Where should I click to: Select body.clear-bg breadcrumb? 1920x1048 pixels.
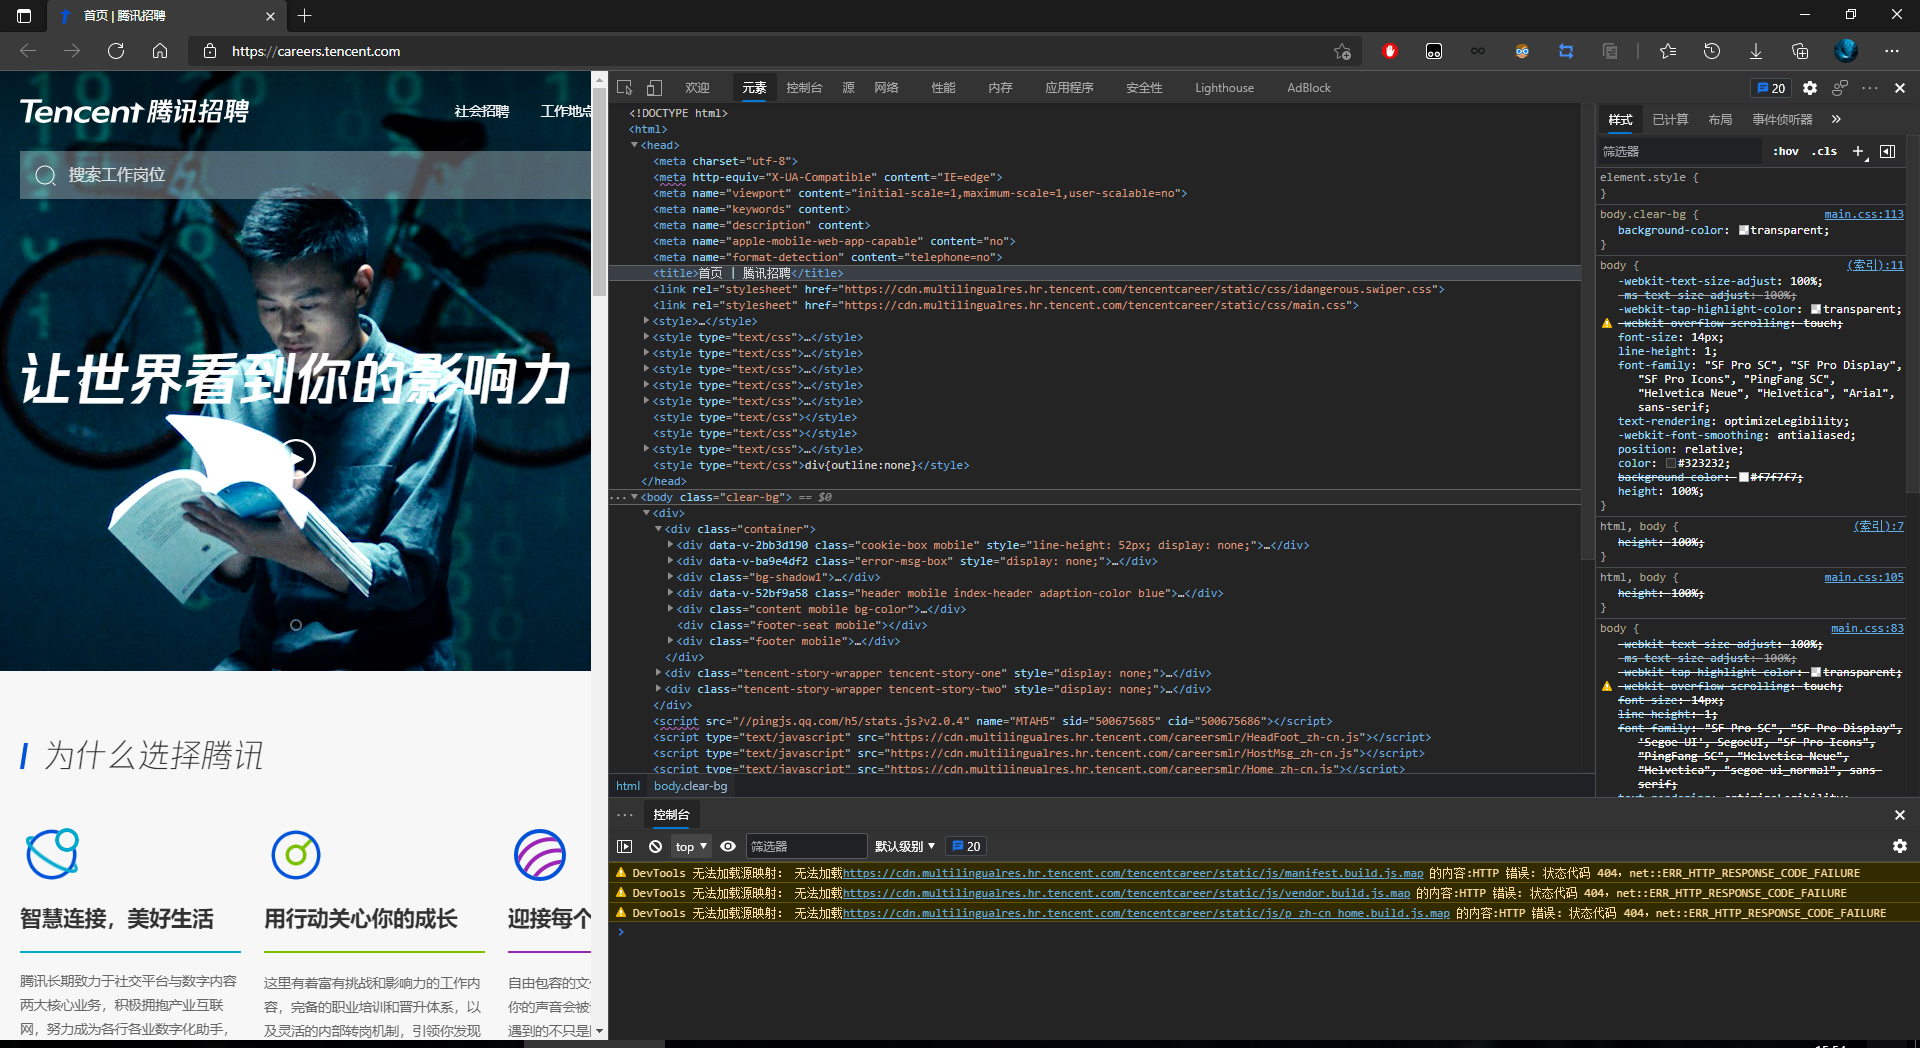click(690, 786)
